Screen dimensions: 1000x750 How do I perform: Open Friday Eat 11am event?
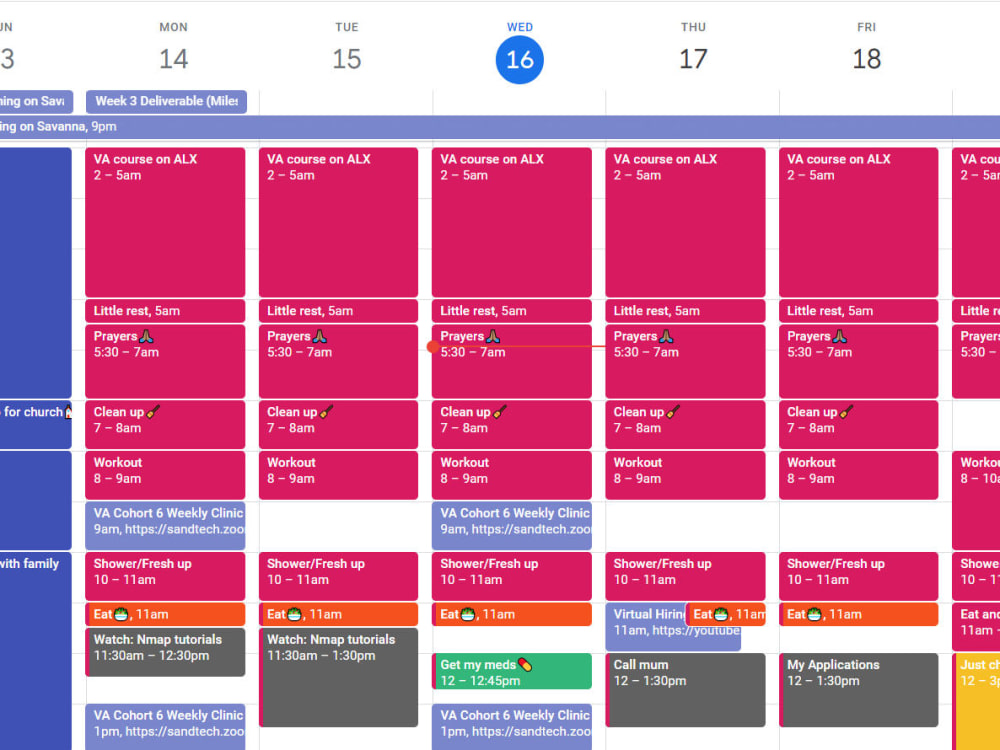[x=858, y=614]
